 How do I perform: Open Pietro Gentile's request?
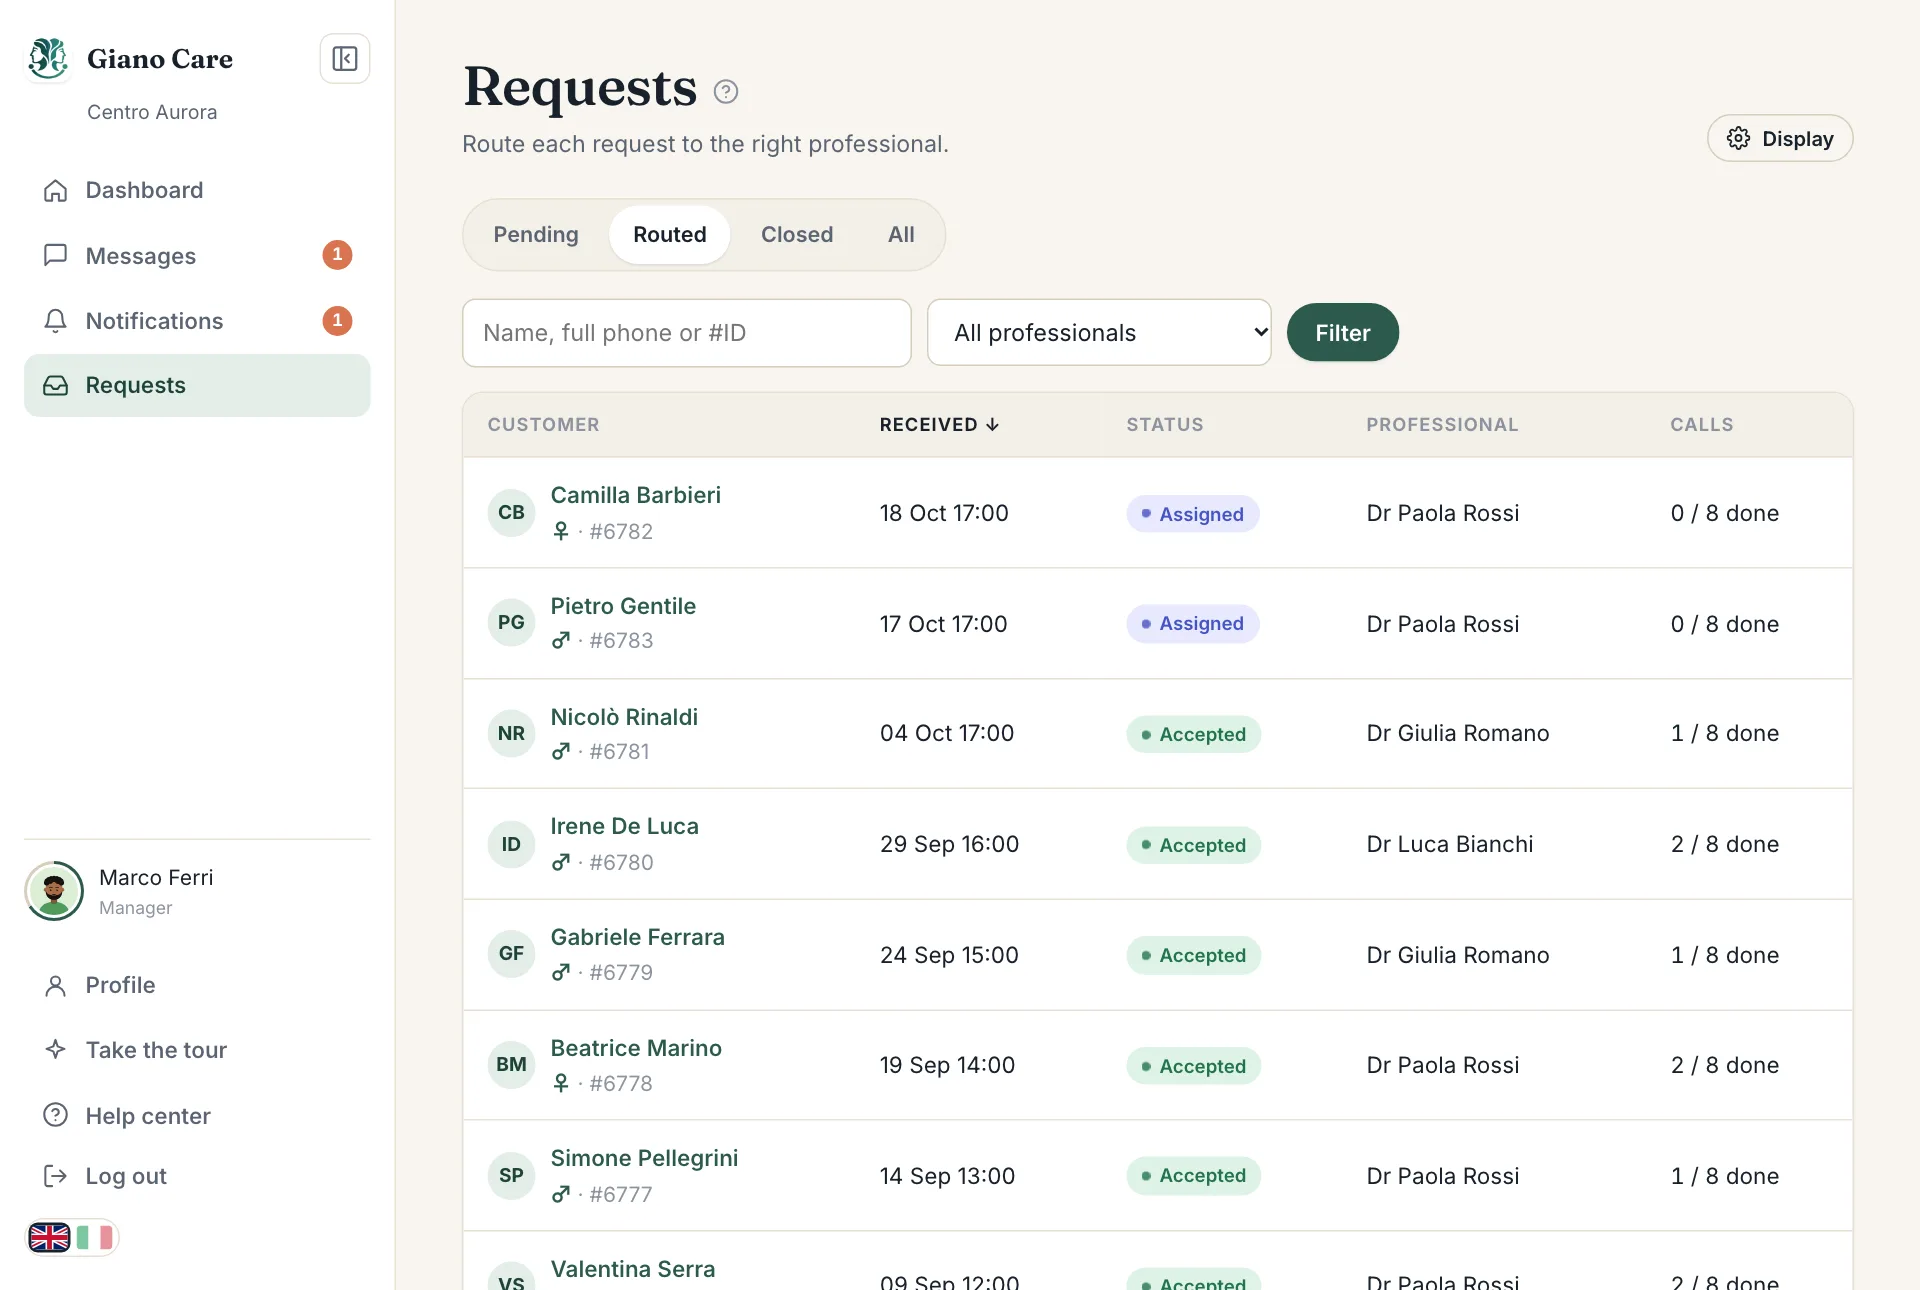[x=623, y=607]
